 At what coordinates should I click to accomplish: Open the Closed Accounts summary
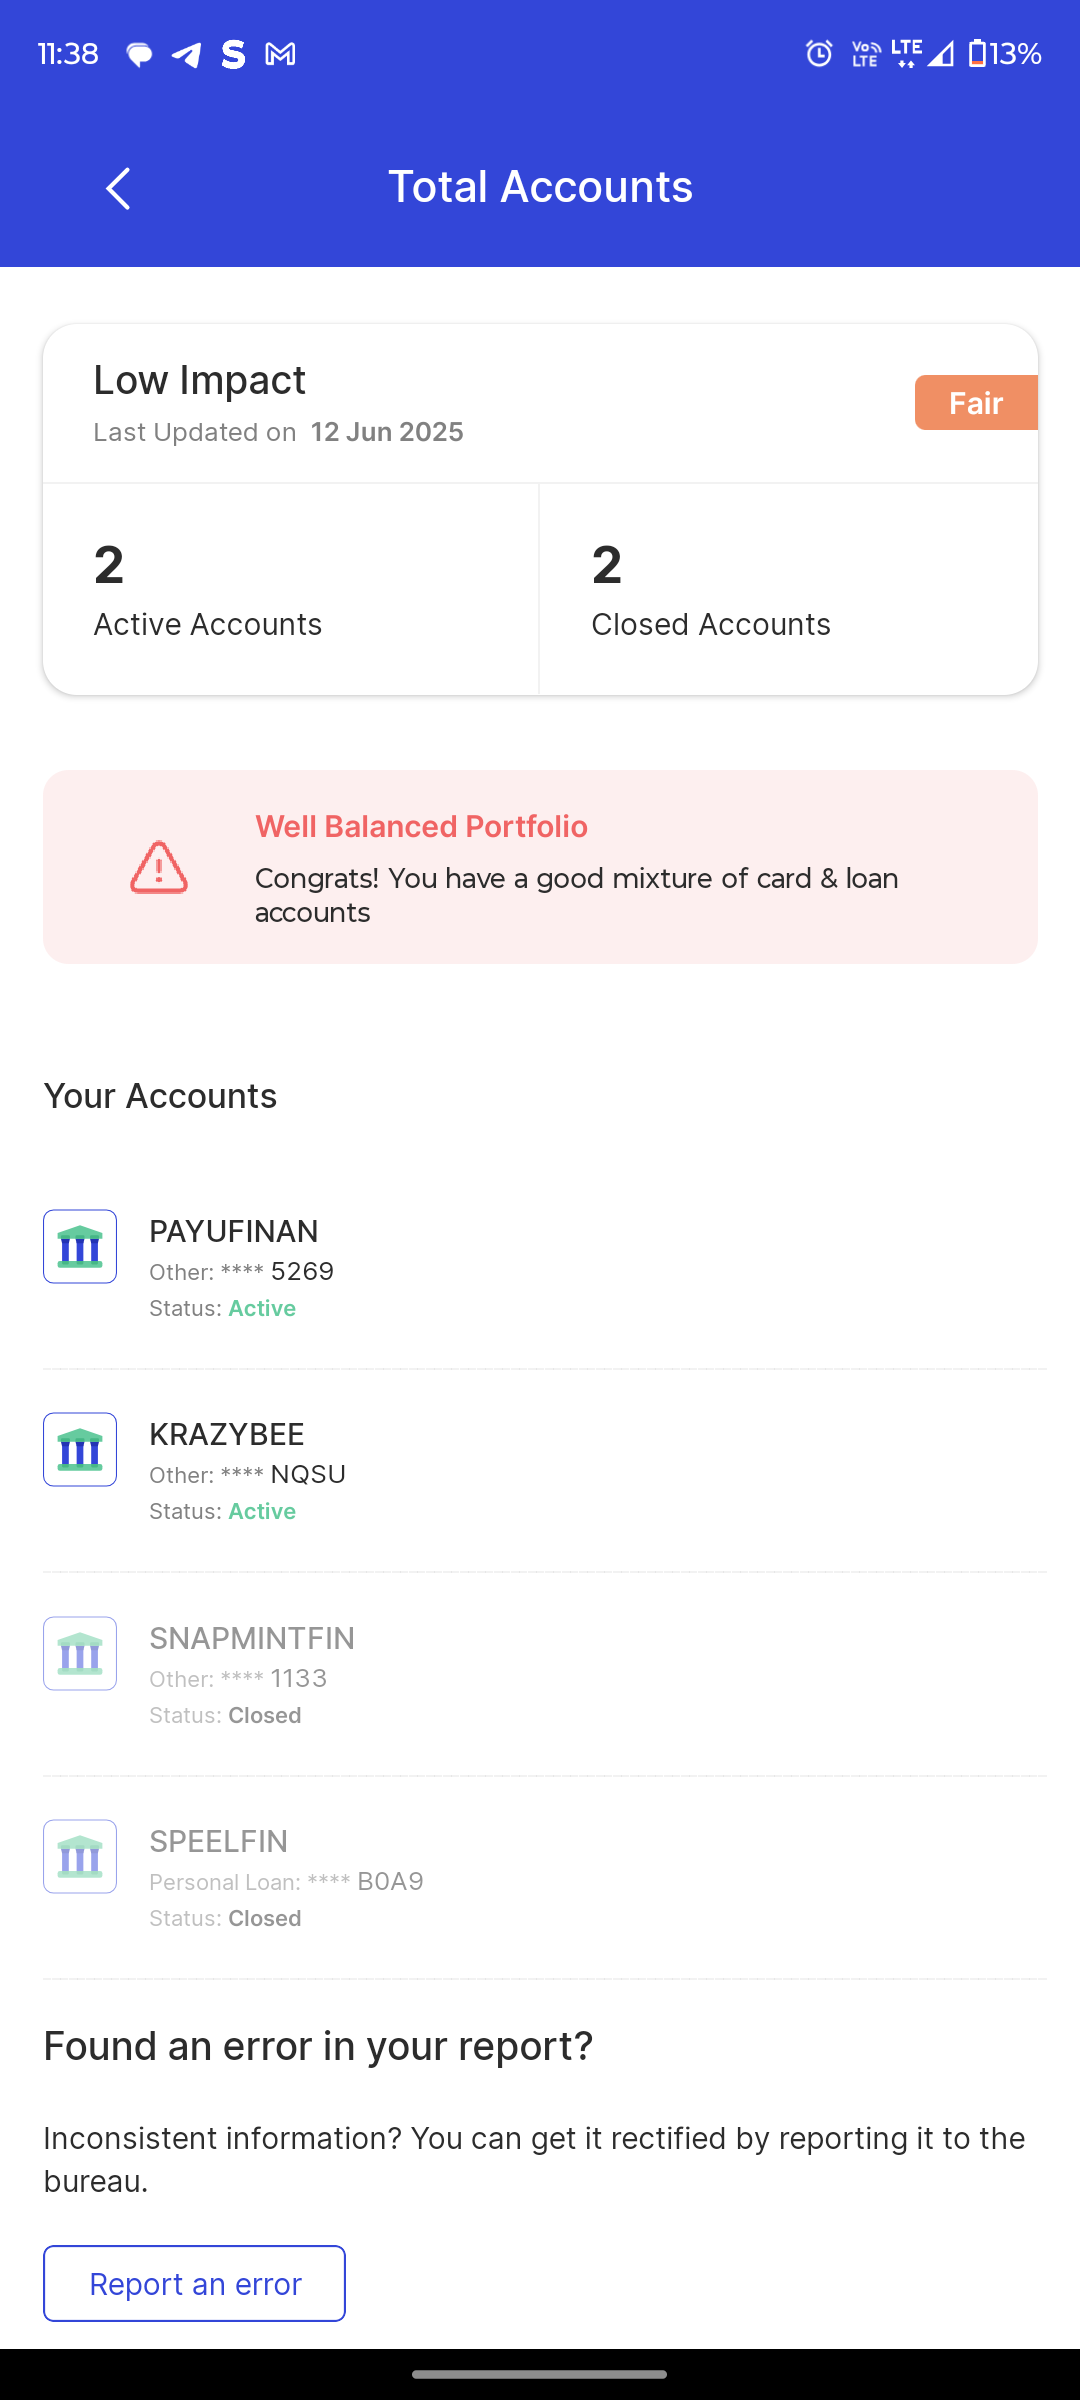click(788, 589)
